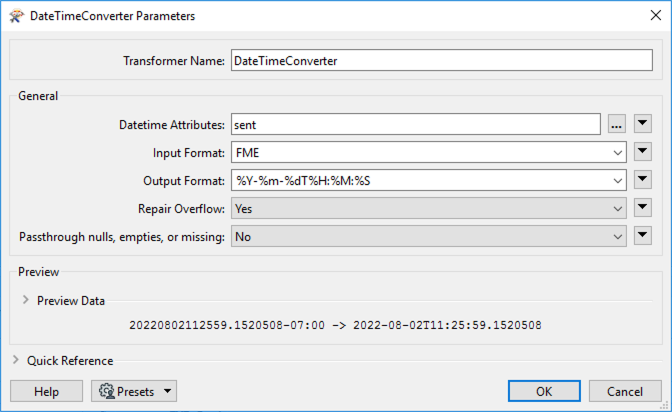This screenshot has height=412, width=672.
Task: Open arrow menu beside Passthrough nulls setting
Action: (643, 236)
